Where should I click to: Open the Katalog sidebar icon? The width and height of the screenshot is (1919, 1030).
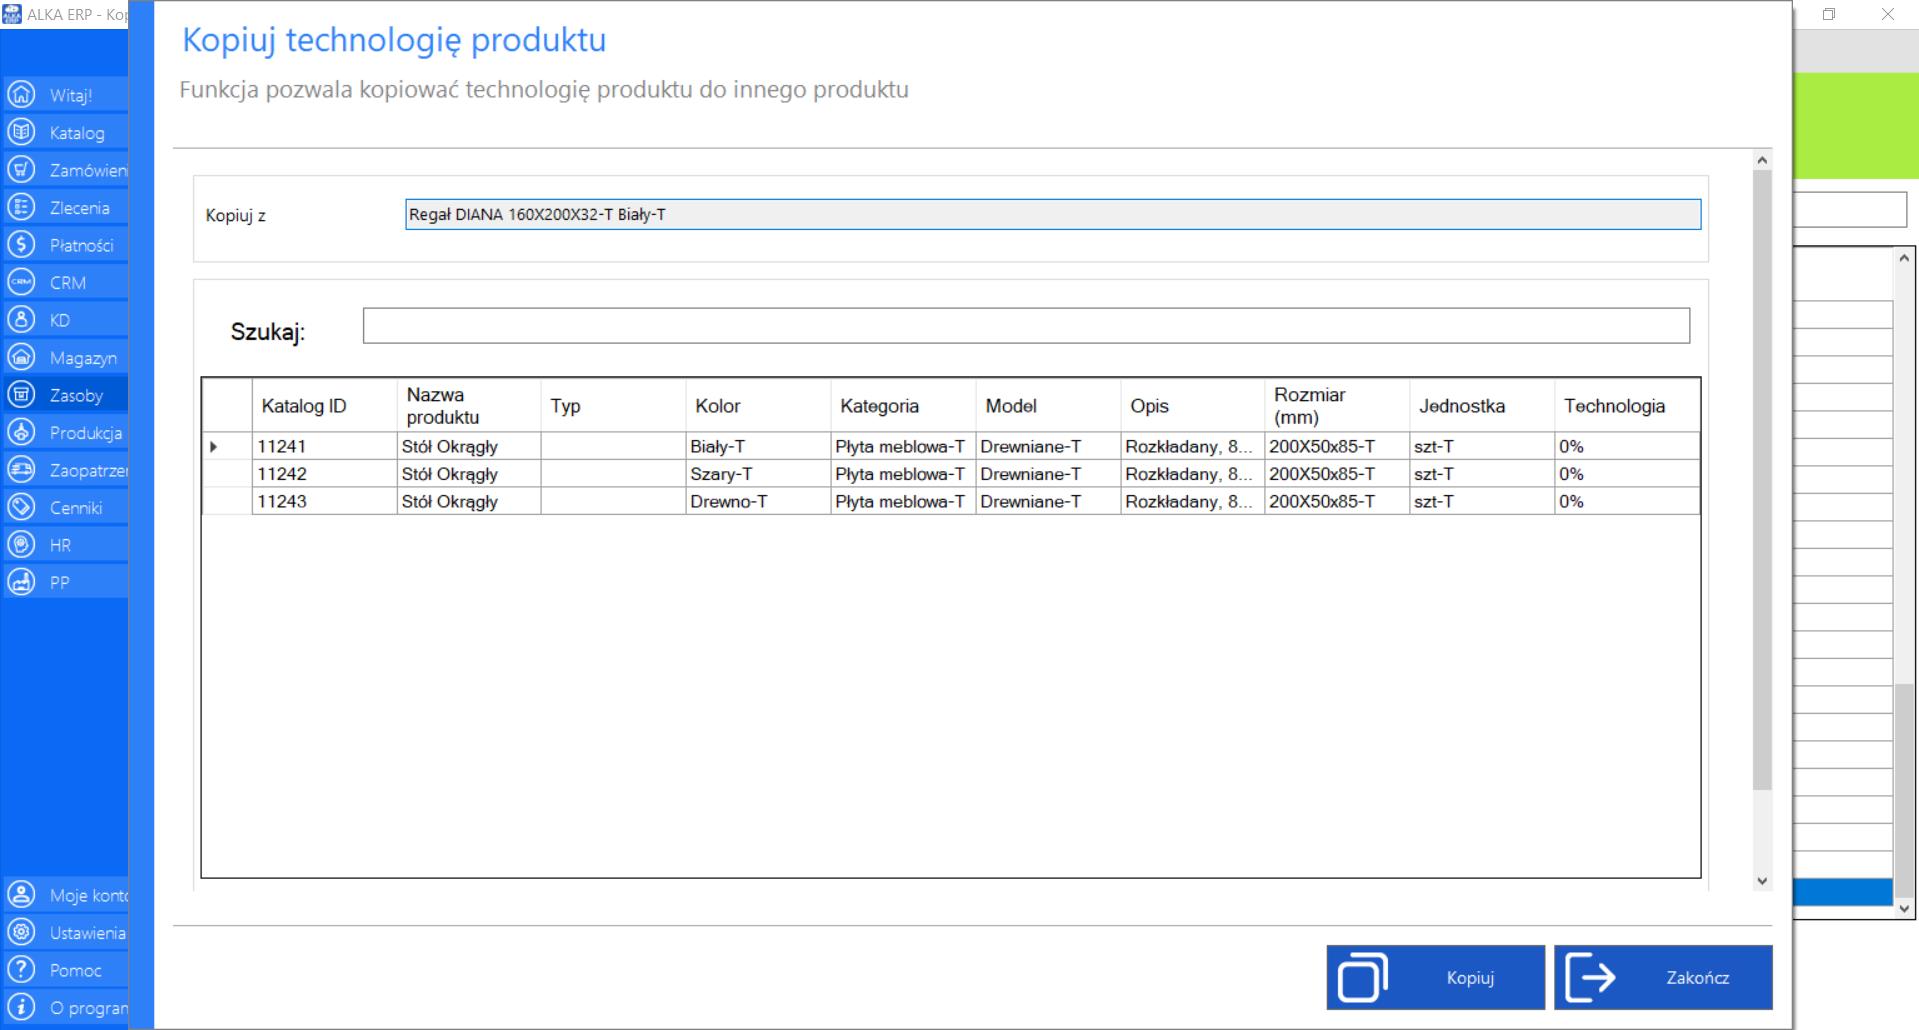click(x=21, y=132)
